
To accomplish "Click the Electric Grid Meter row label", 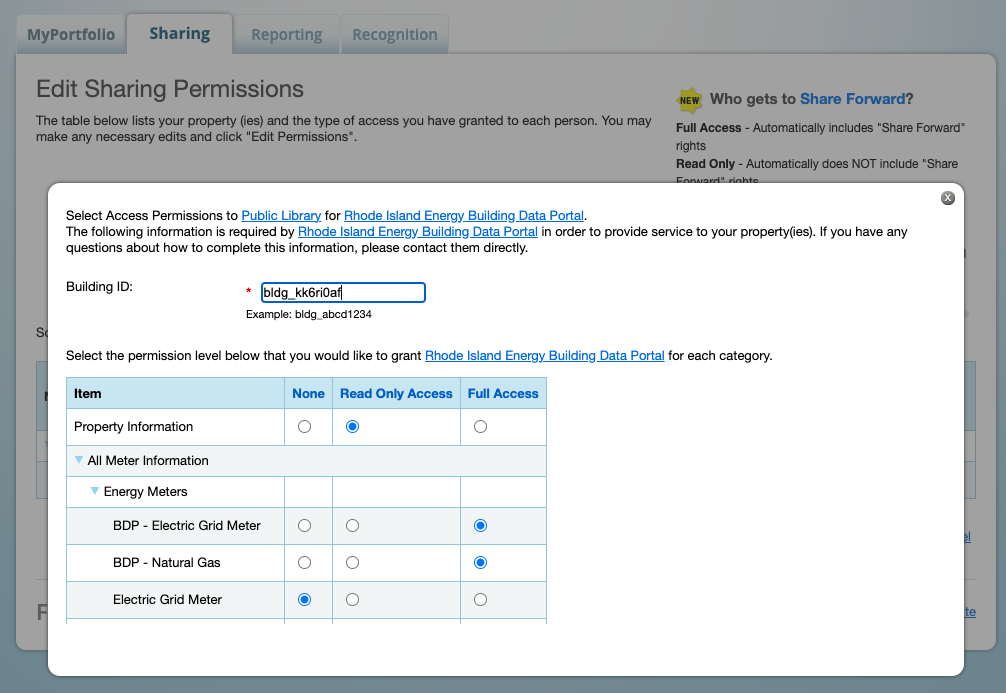I will pyautogui.click(x=167, y=599).
